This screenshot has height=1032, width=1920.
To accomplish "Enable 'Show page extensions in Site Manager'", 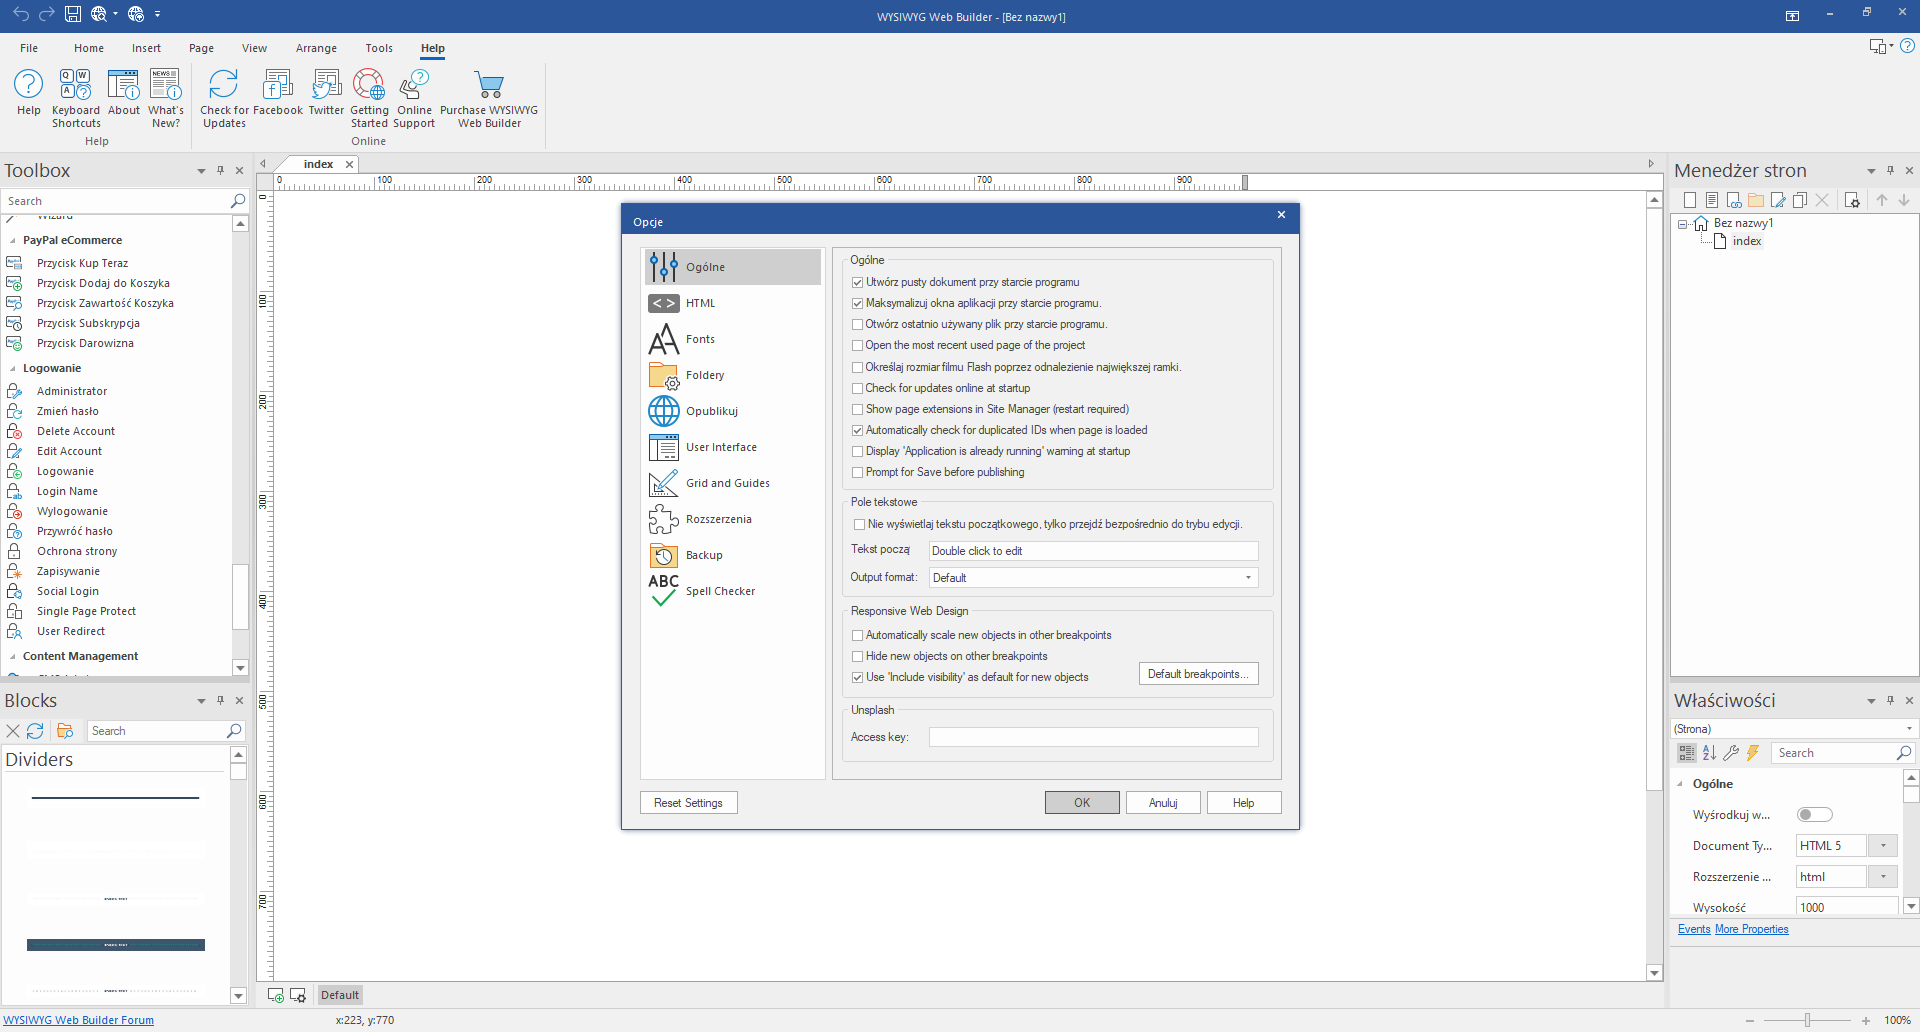I will tap(857, 410).
